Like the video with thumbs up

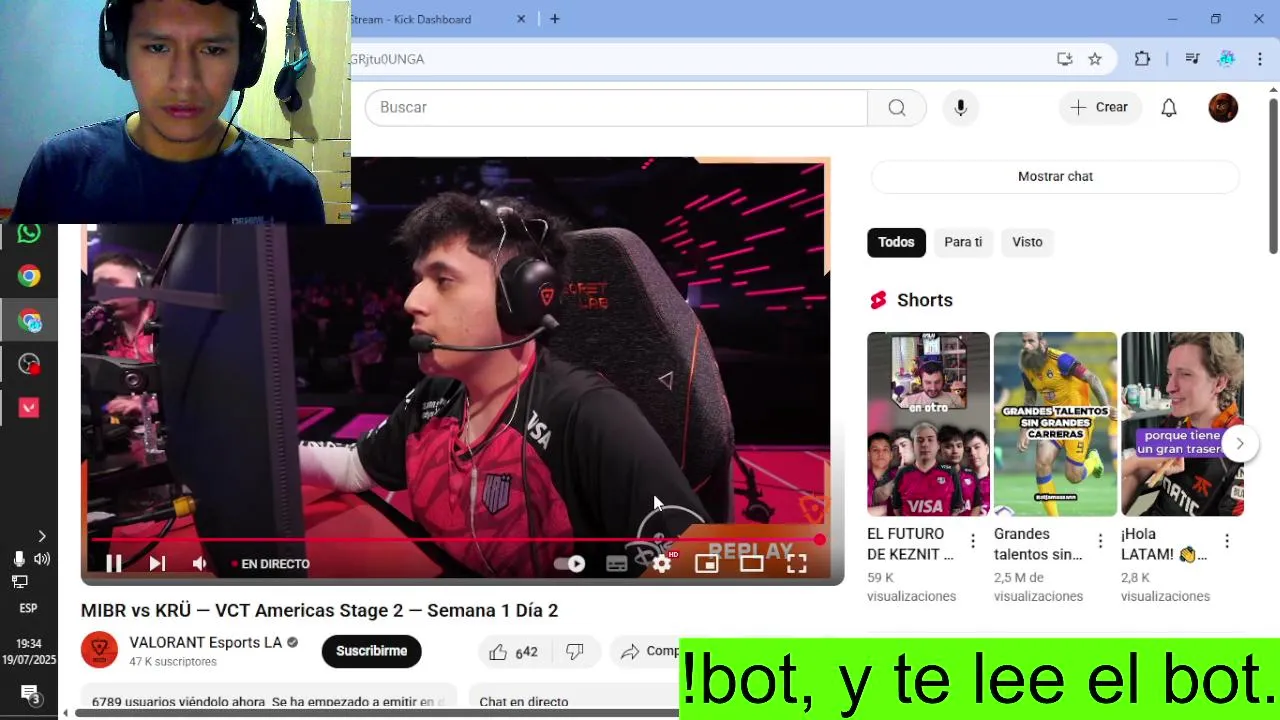513,652
